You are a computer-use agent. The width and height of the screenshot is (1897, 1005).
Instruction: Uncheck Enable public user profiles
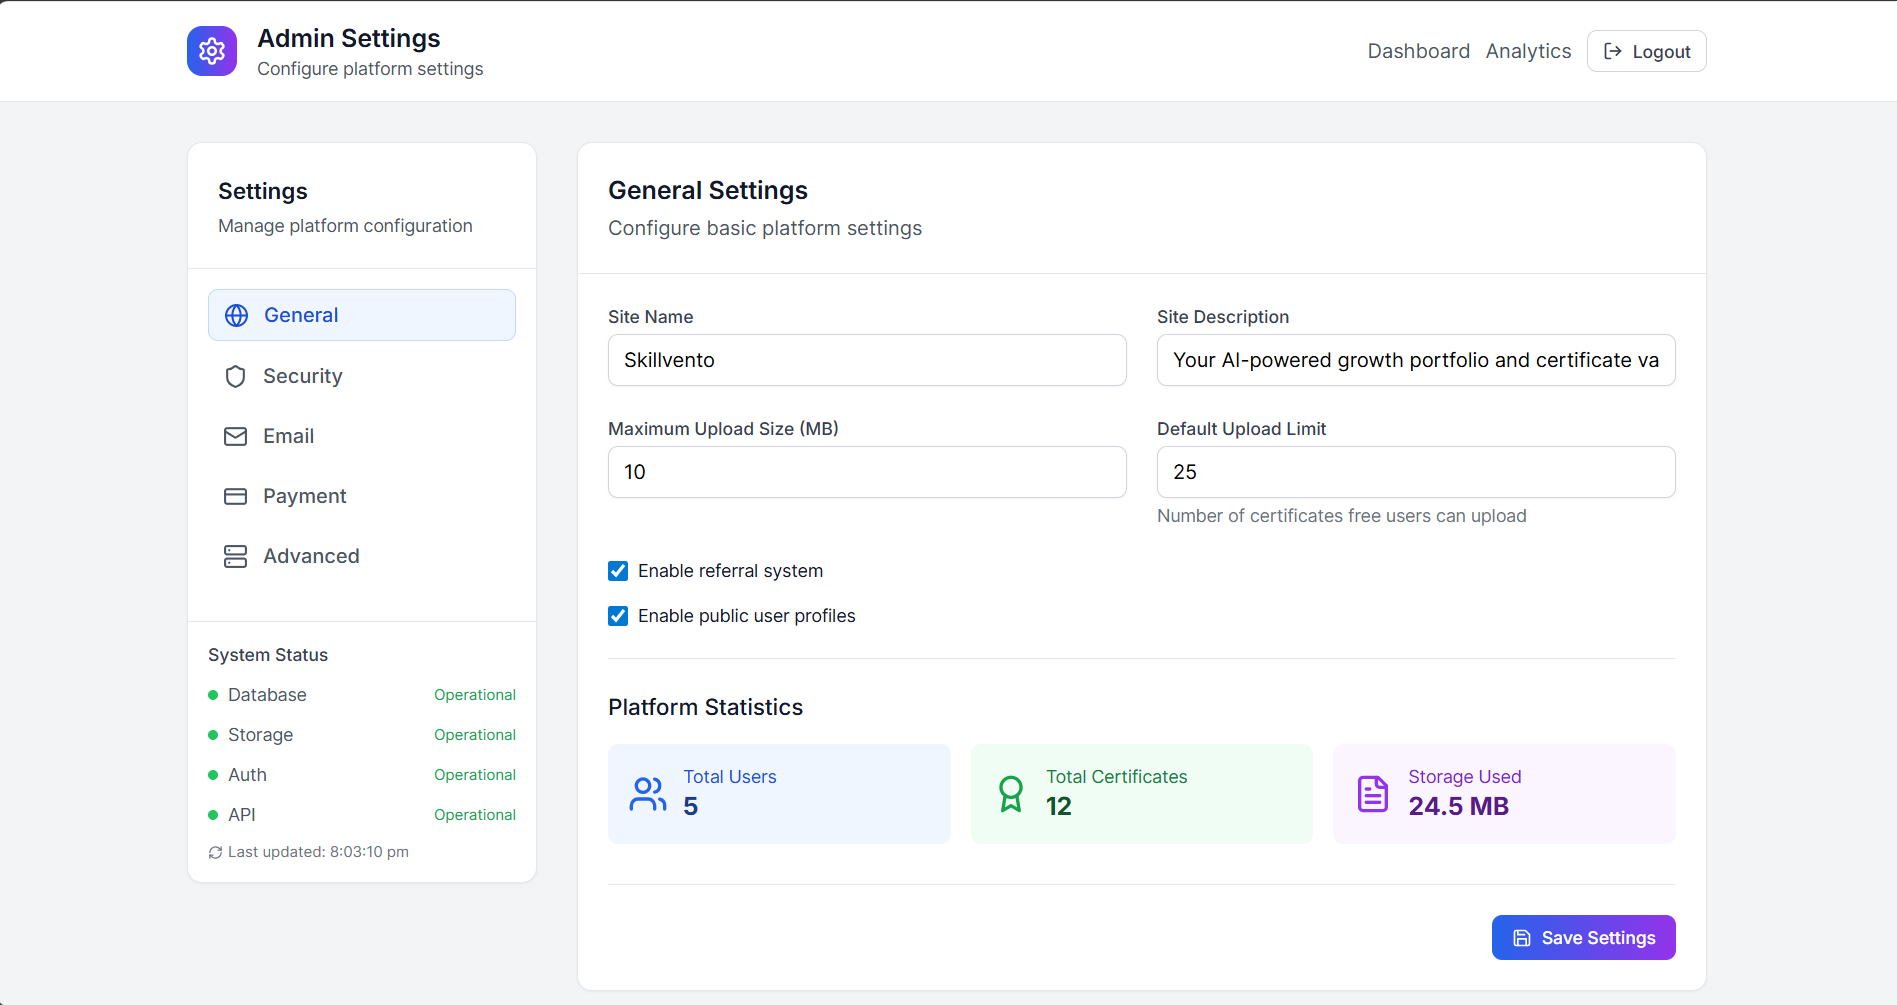point(618,616)
